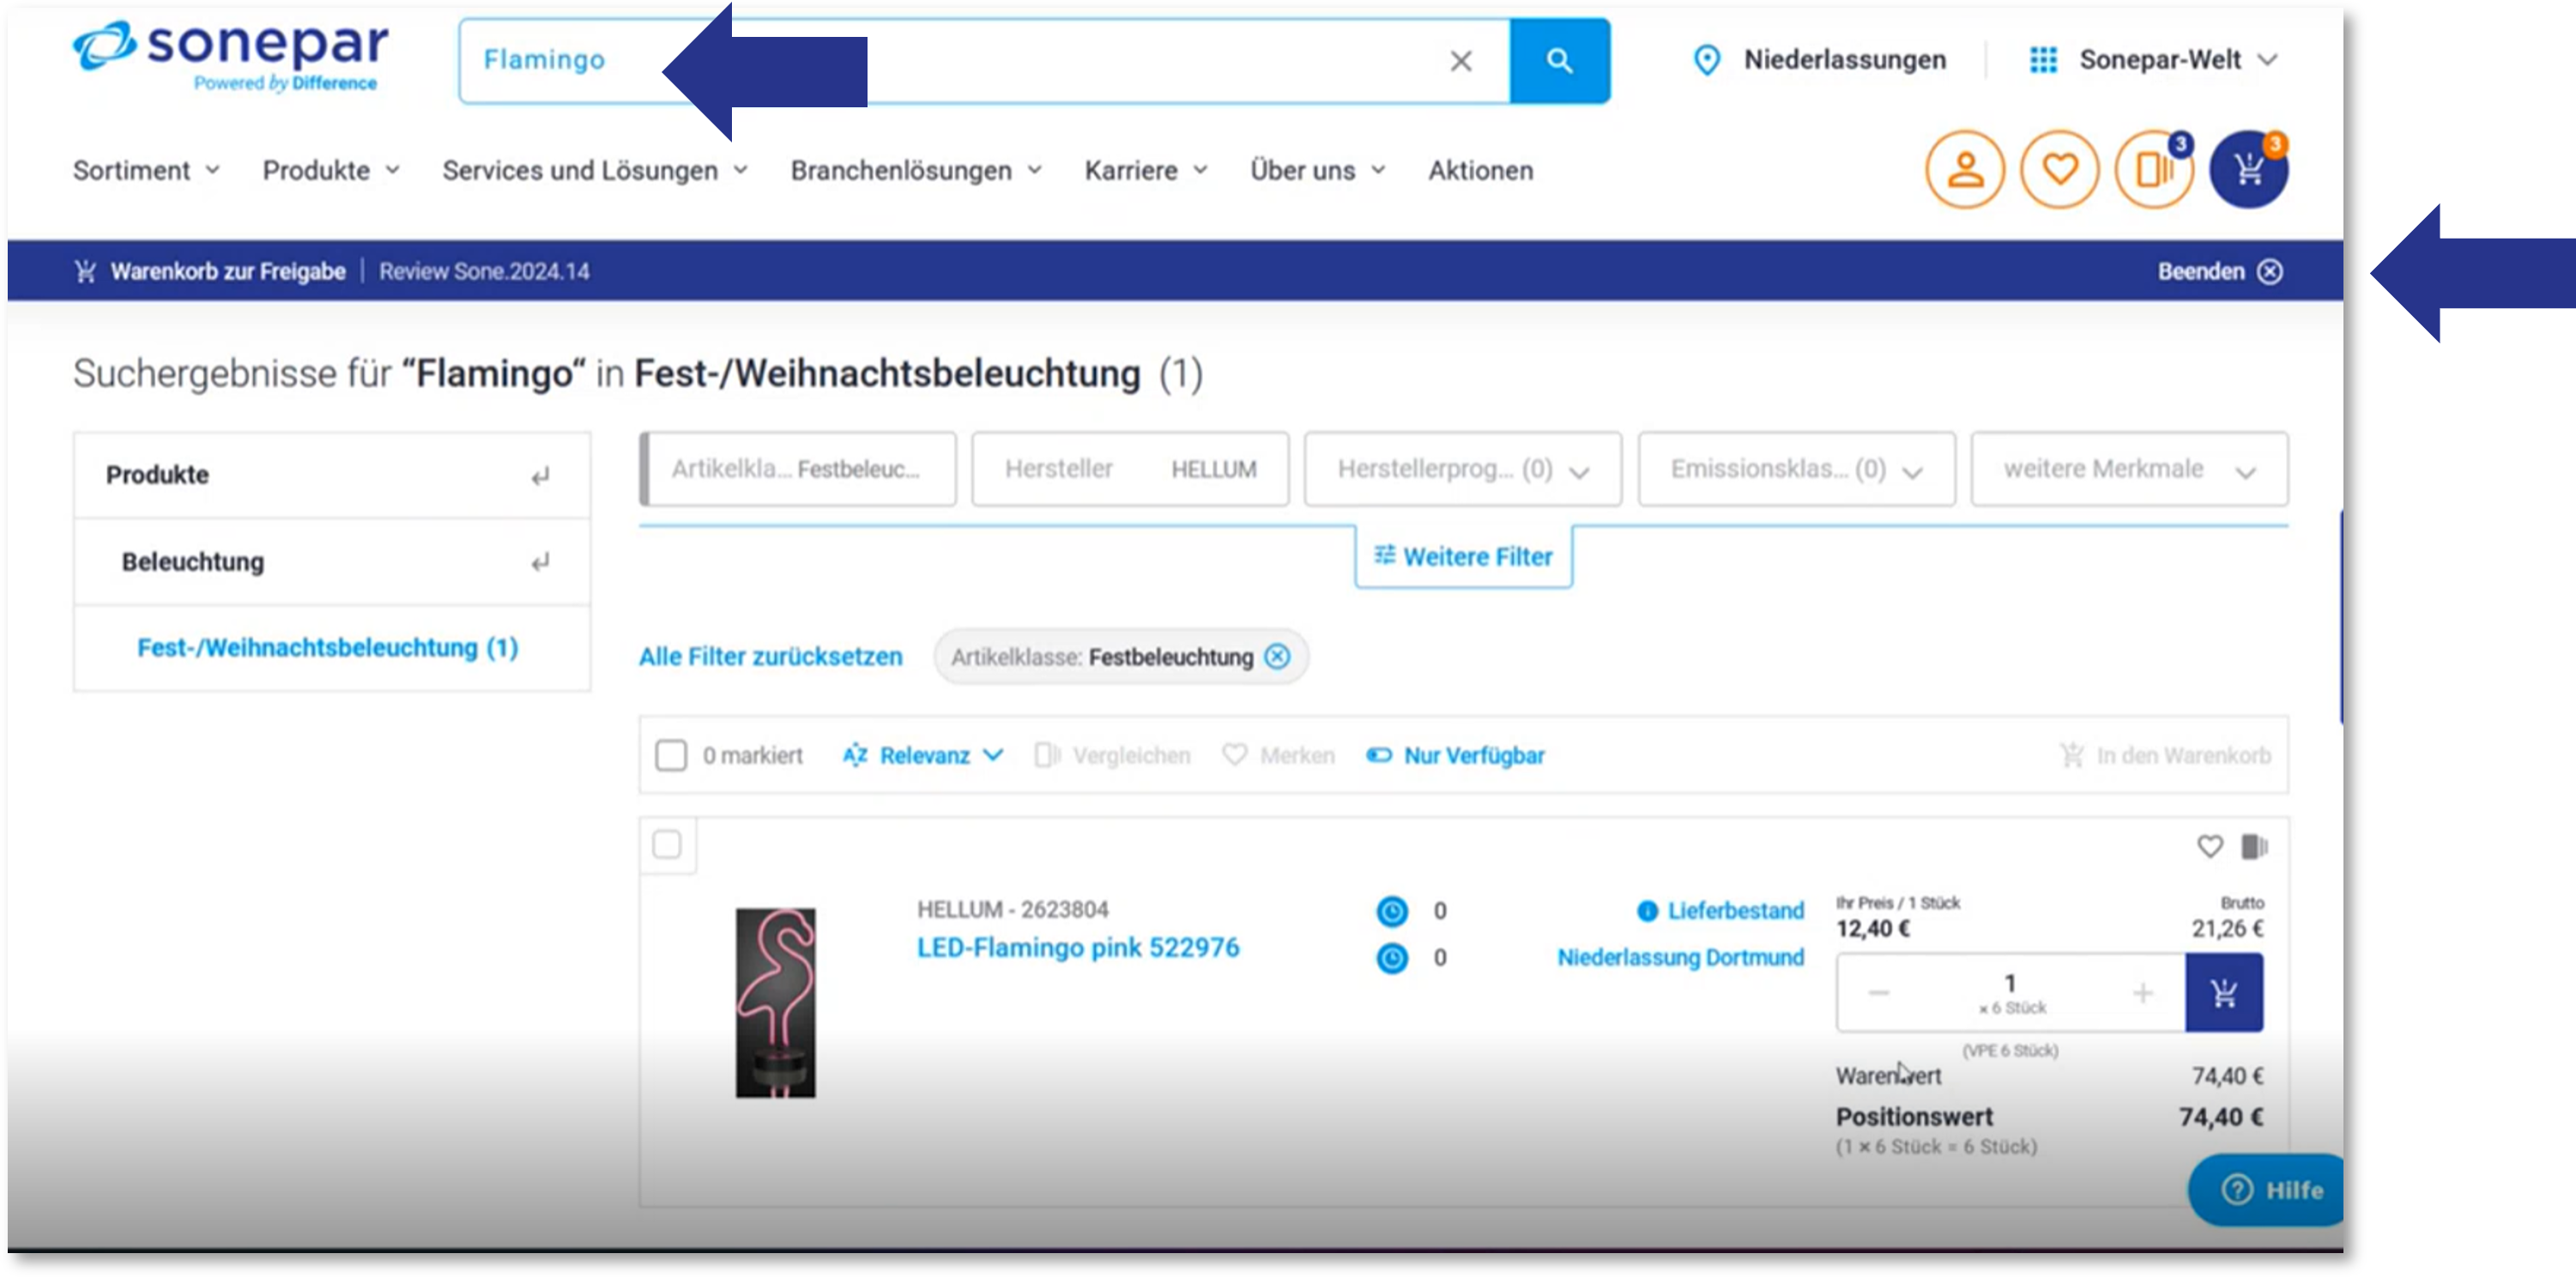
Task: Open the flamingo product thumbnail
Action: tap(775, 1002)
